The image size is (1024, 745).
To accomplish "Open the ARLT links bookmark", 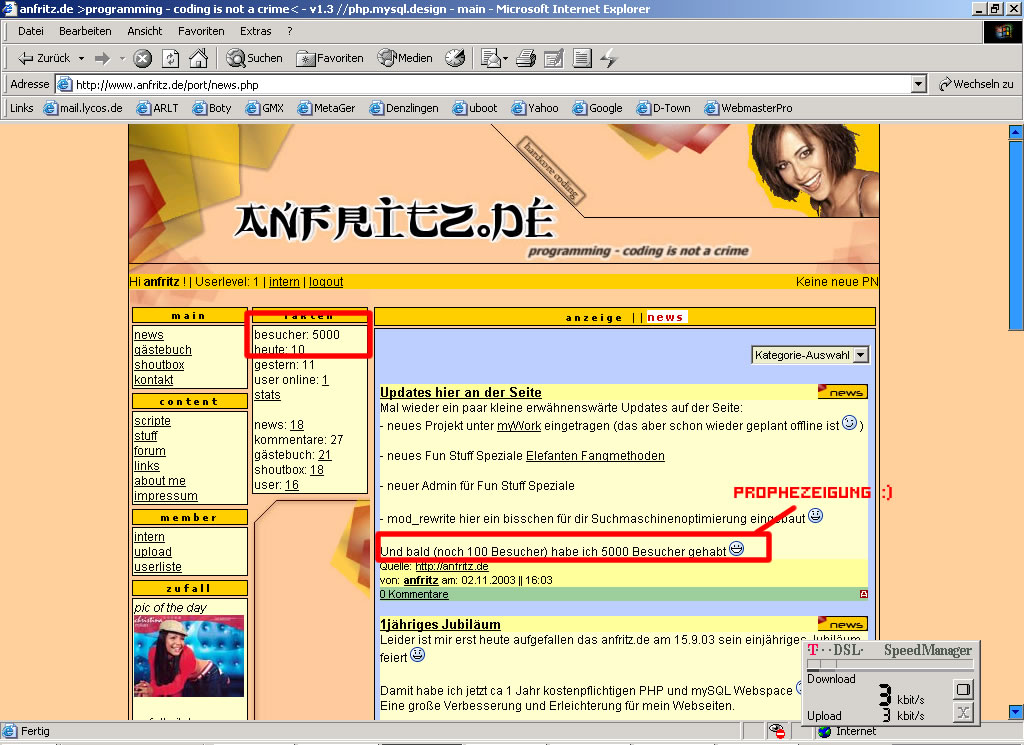I will point(157,108).
